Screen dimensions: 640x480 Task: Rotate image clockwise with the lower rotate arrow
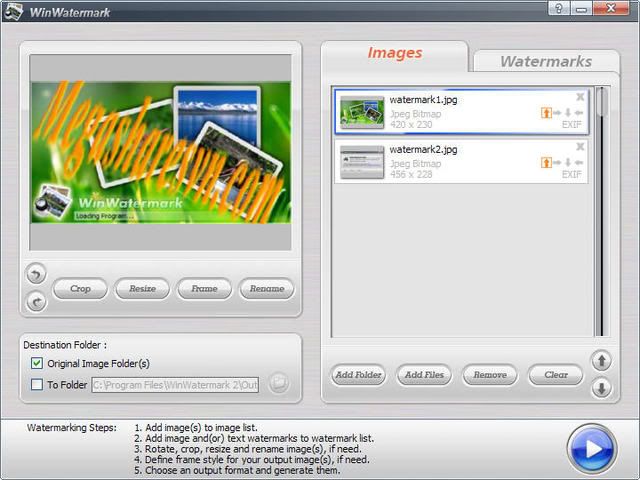pyautogui.click(x=36, y=301)
